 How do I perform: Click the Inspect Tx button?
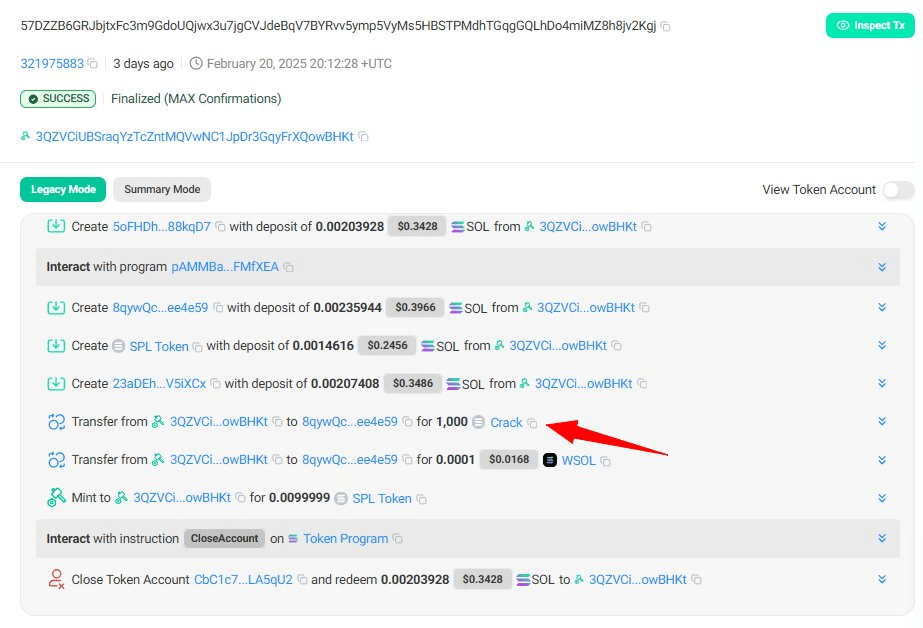tap(869, 25)
